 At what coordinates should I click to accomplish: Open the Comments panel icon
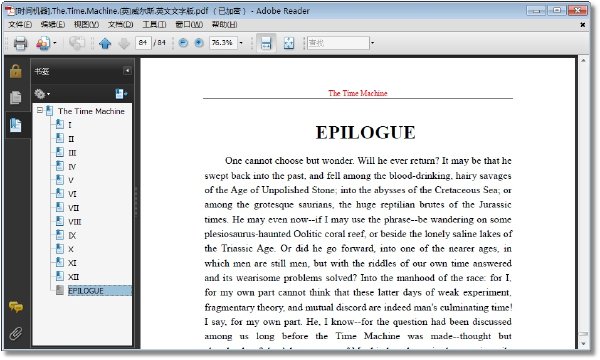[16, 307]
